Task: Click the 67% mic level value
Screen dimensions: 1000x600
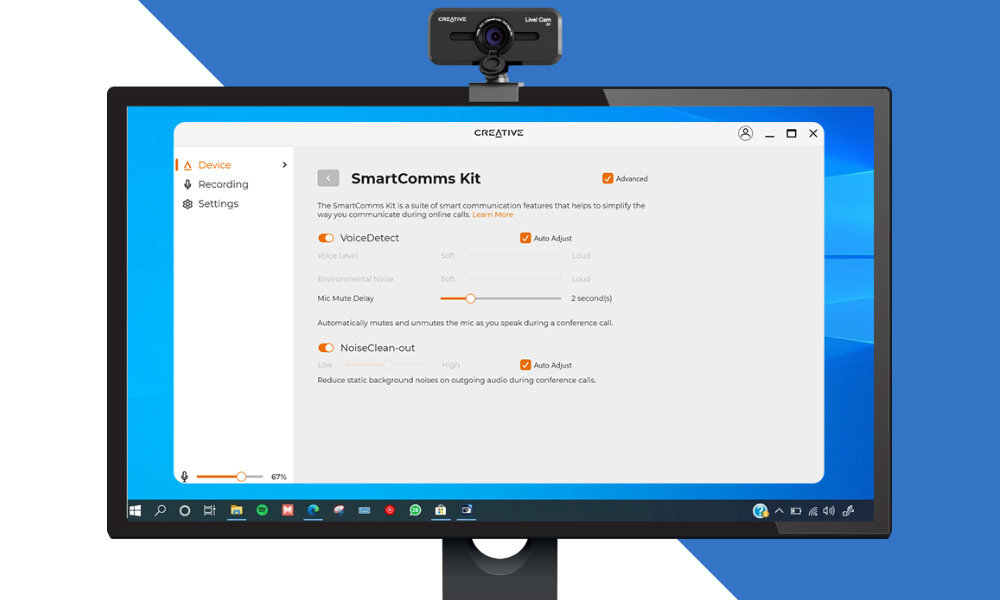Action: (279, 477)
